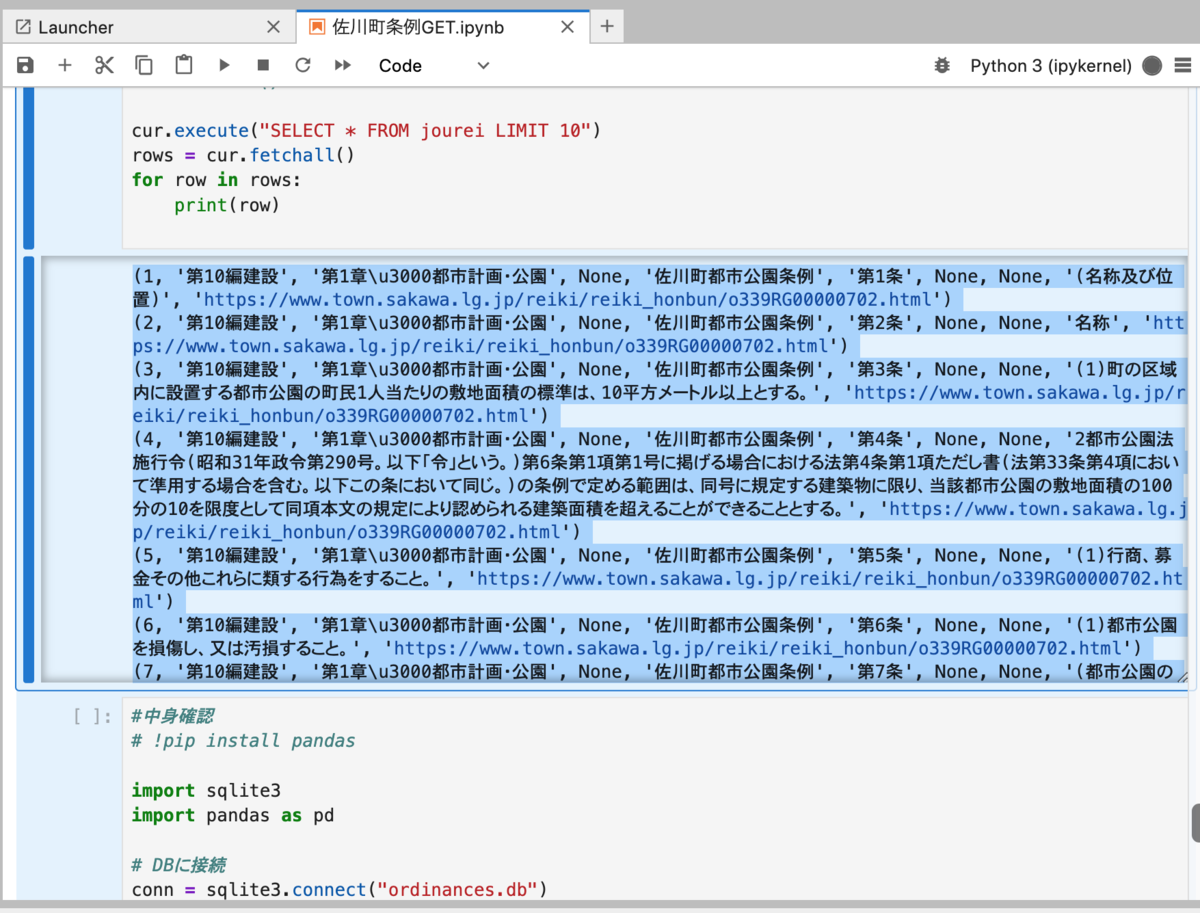The image size is (1200, 913).
Task: Open the URL in output row 6
Action: (760, 648)
